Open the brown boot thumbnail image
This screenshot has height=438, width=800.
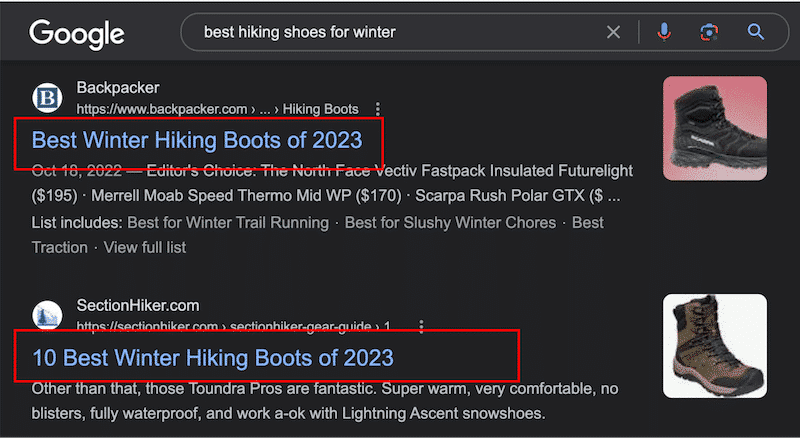pyautogui.click(x=715, y=346)
